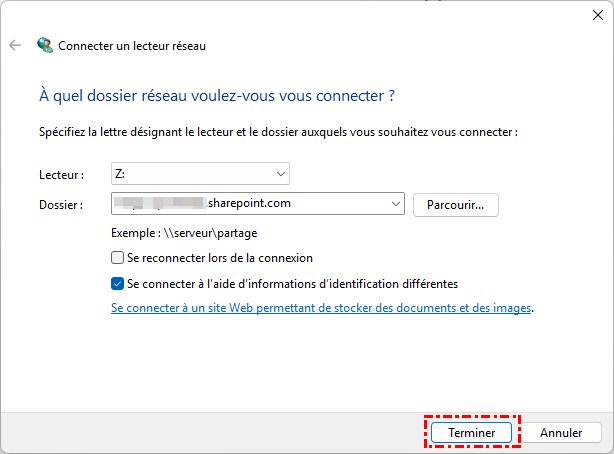Cancel the dialog with the Annuler button
The width and height of the screenshot is (614, 454).
click(x=561, y=433)
